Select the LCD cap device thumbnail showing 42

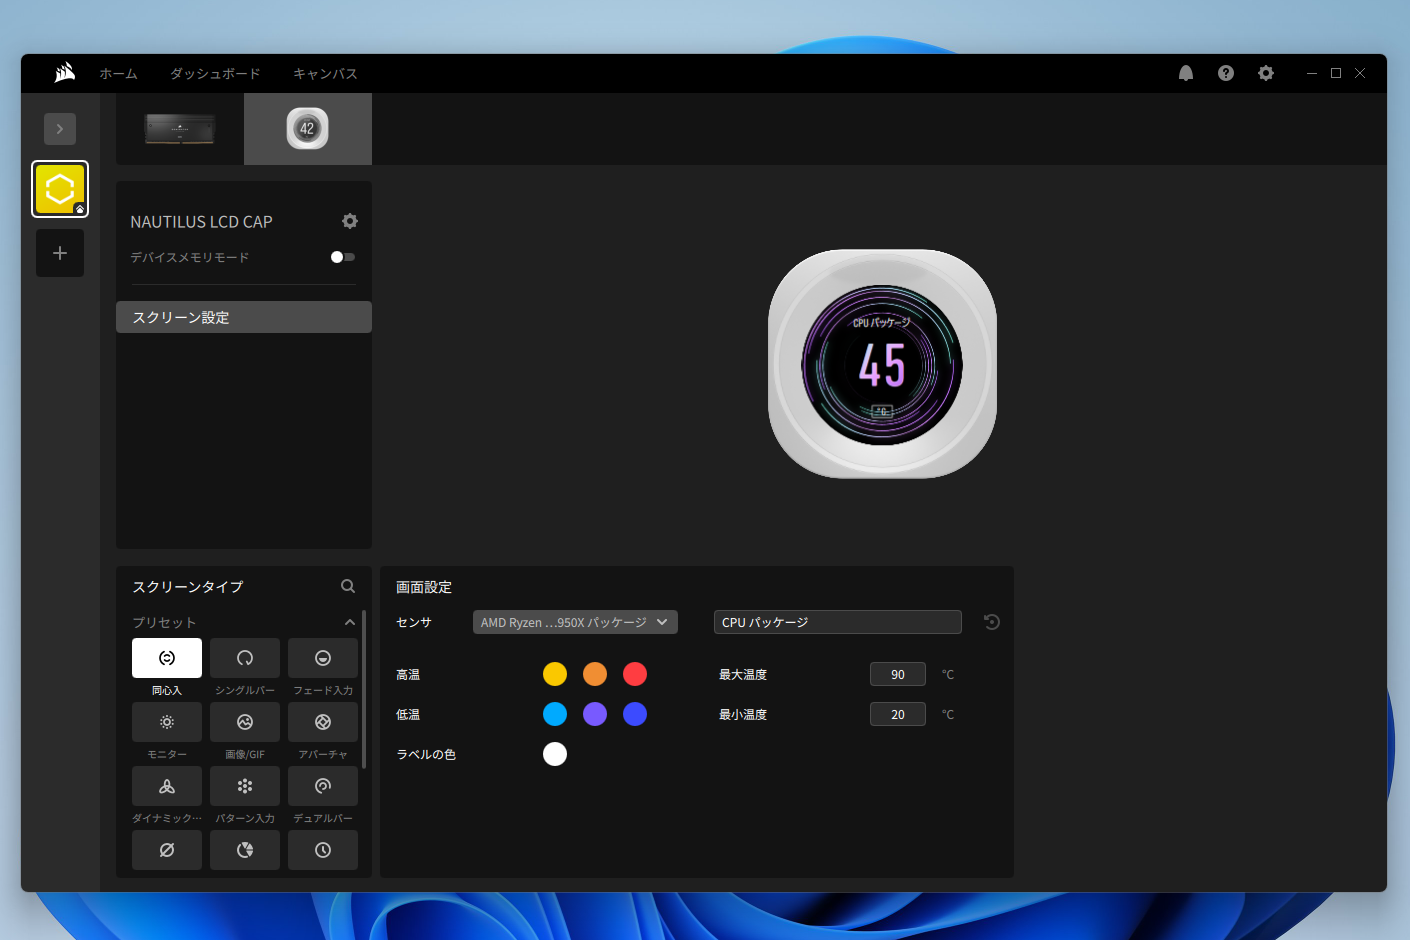308,129
